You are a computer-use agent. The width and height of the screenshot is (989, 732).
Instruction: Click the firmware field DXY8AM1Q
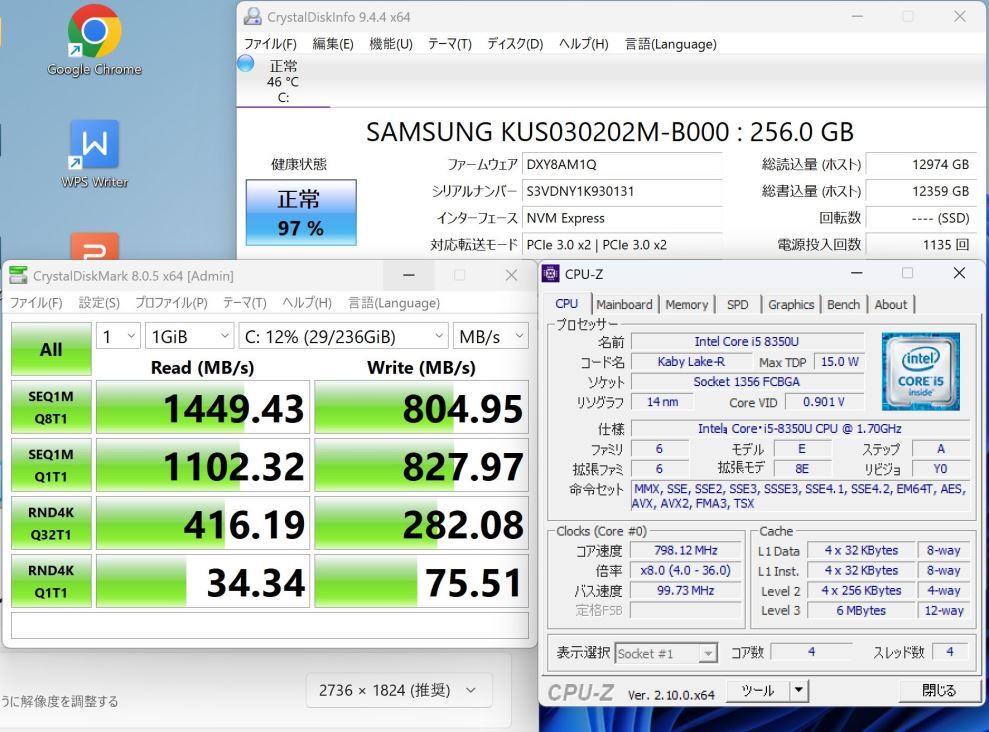tap(622, 165)
